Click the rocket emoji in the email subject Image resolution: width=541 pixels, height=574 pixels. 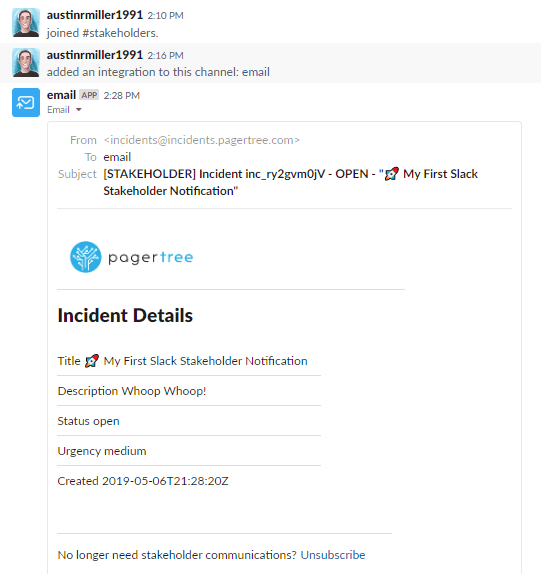[392, 174]
